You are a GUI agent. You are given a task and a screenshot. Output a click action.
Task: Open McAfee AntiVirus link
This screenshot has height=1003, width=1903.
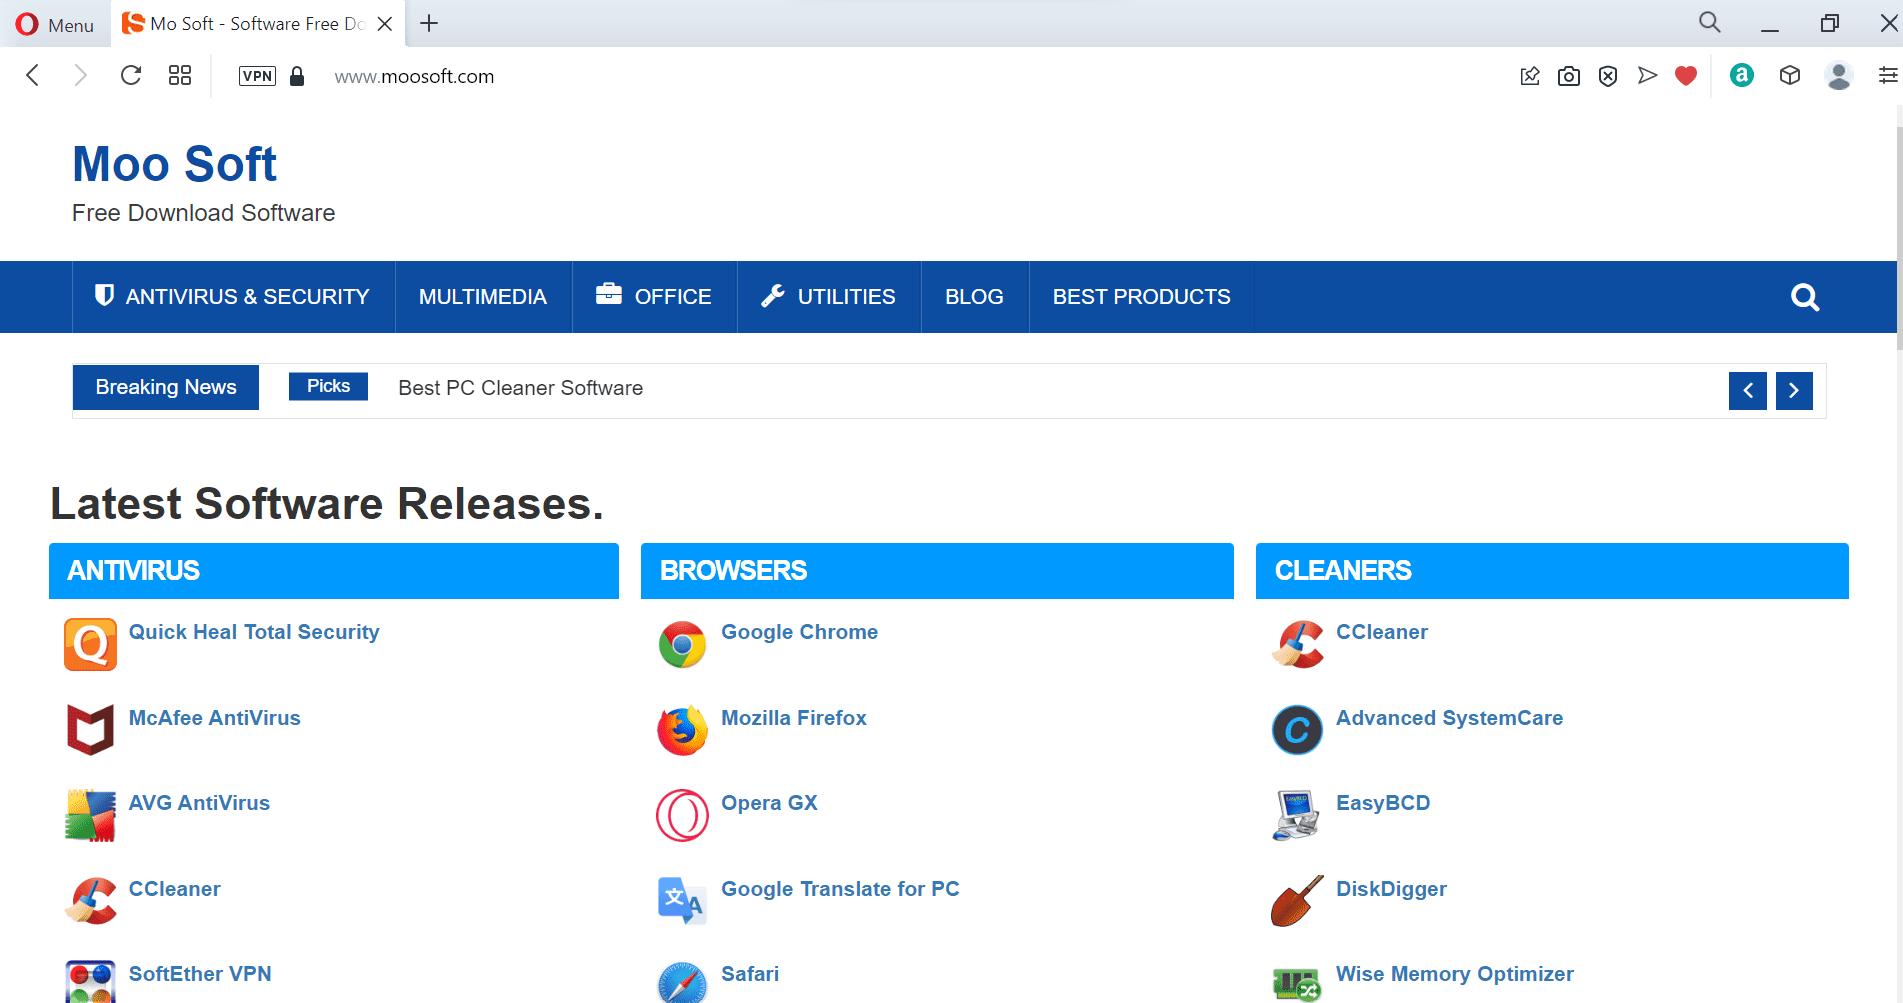tap(215, 718)
